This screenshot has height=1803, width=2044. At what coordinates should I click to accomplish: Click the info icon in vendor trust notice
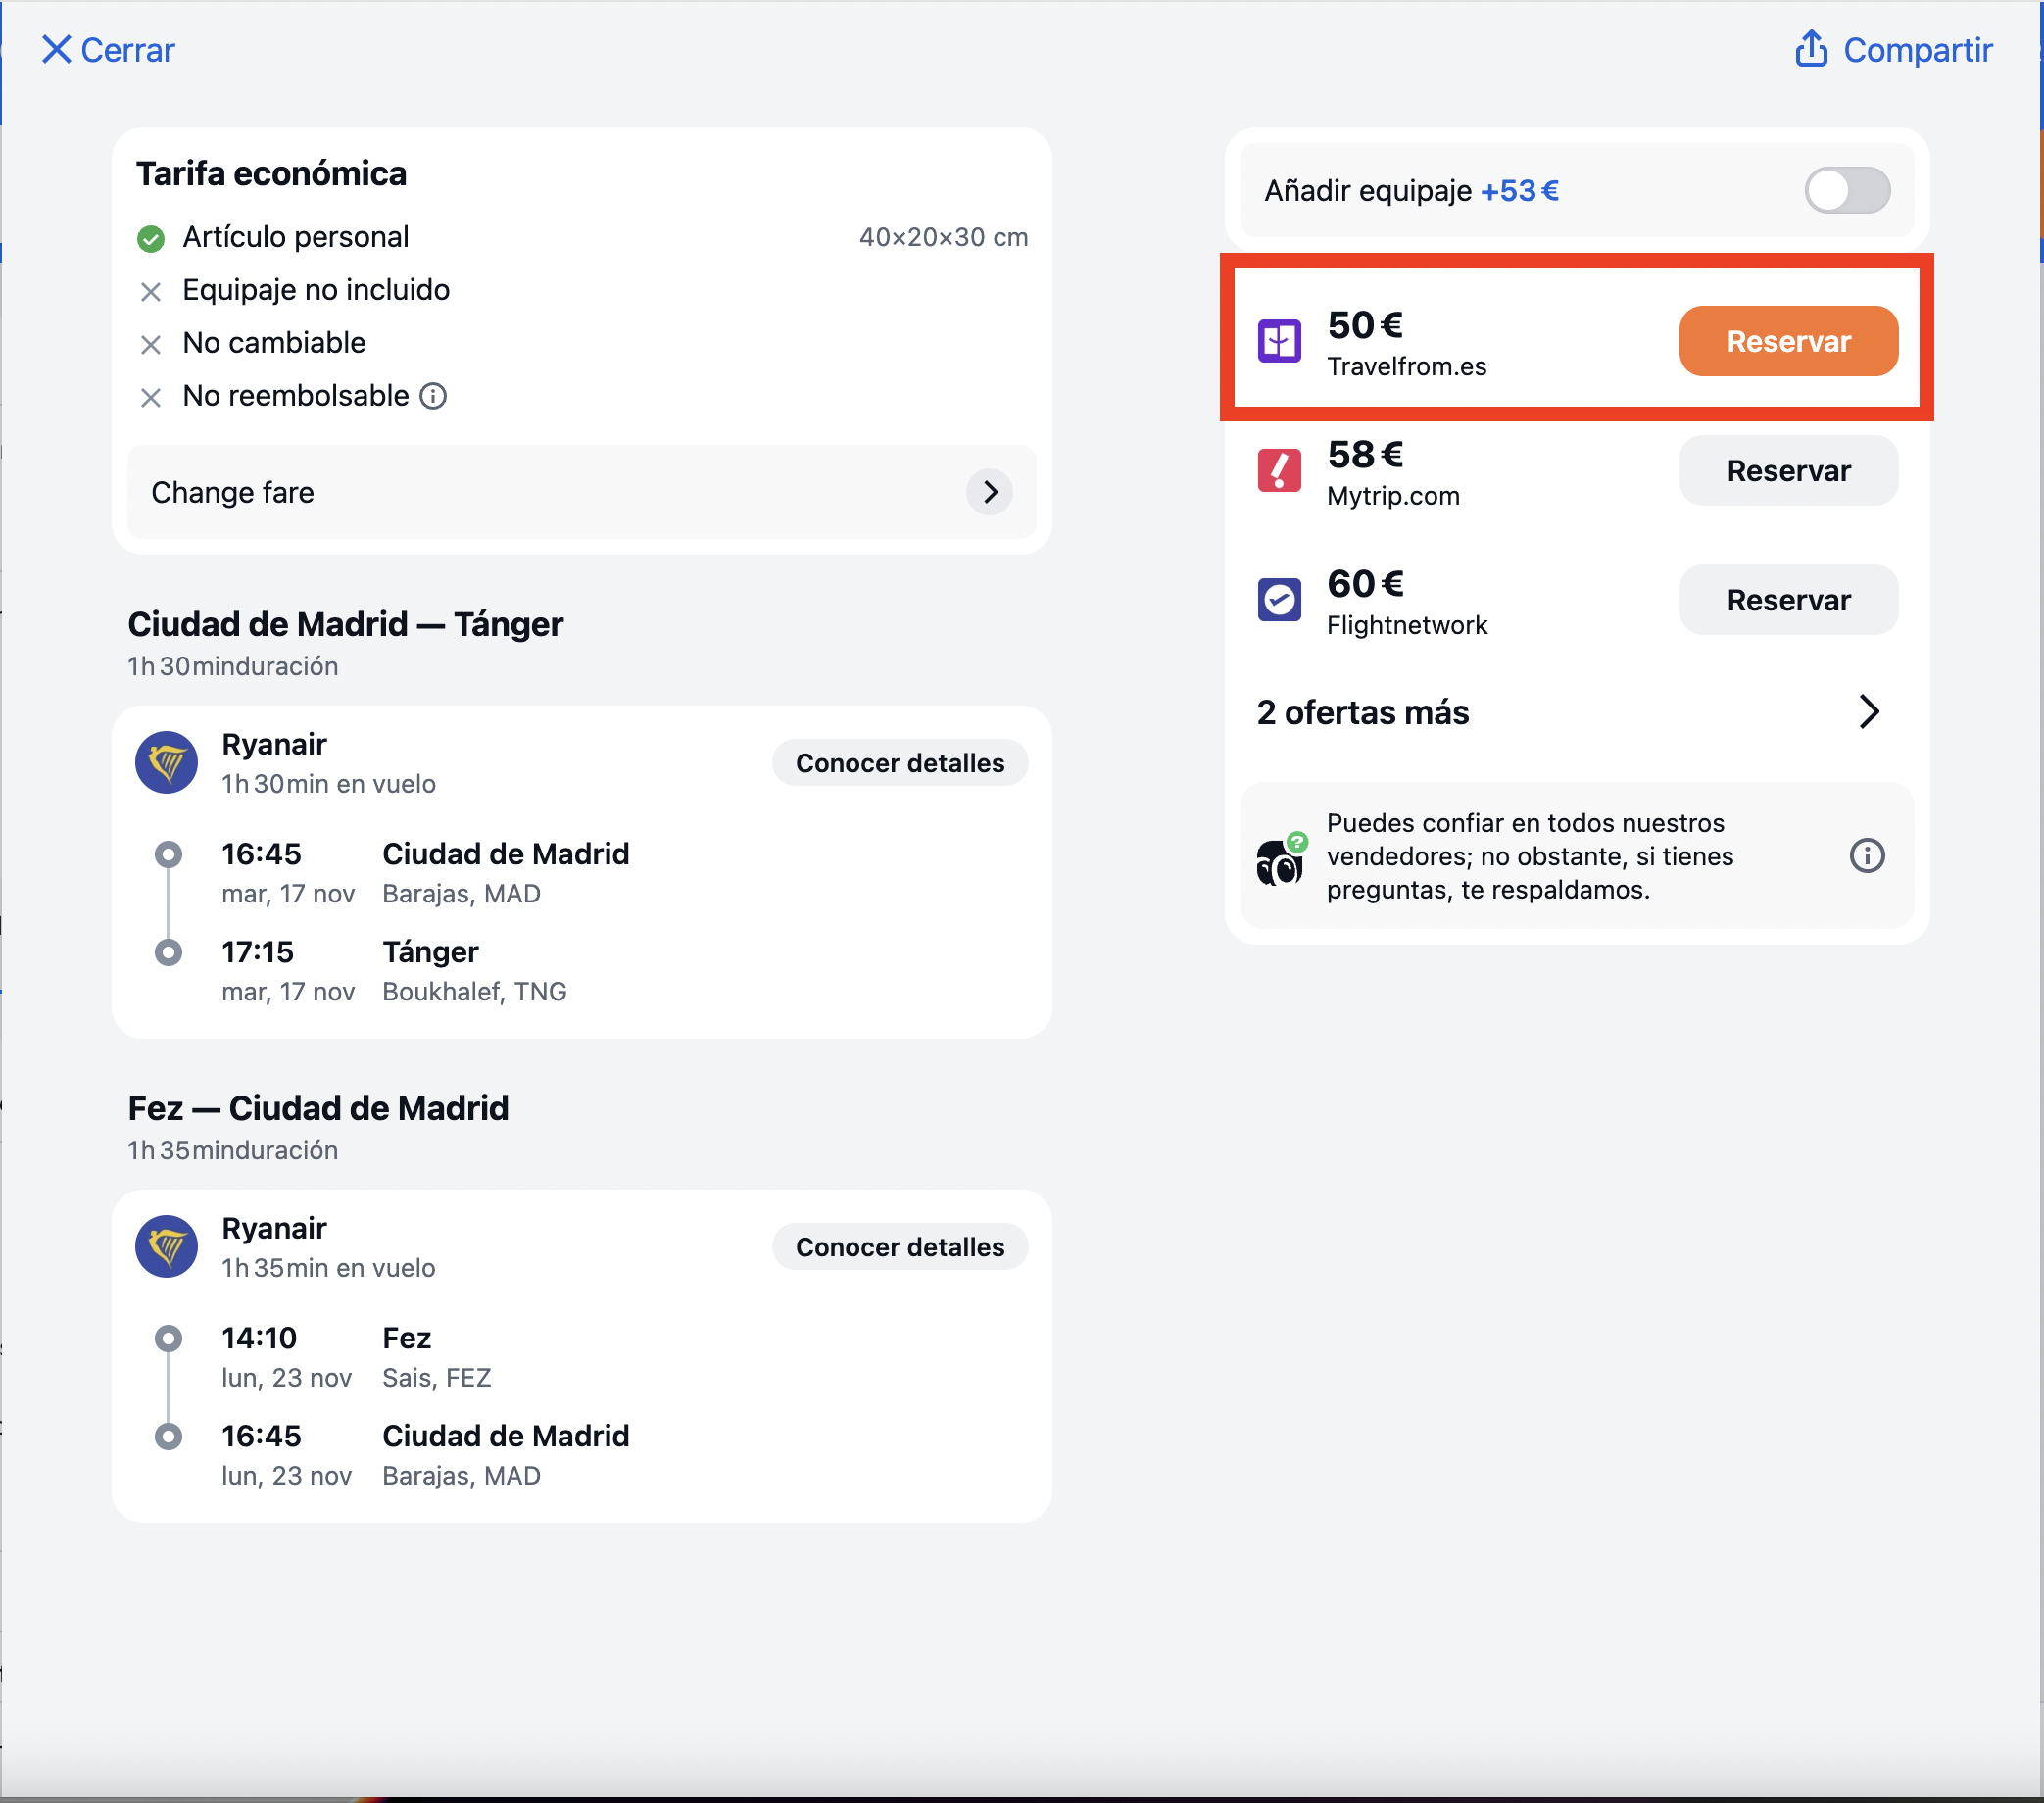pyautogui.click(x=1866, y=855)
